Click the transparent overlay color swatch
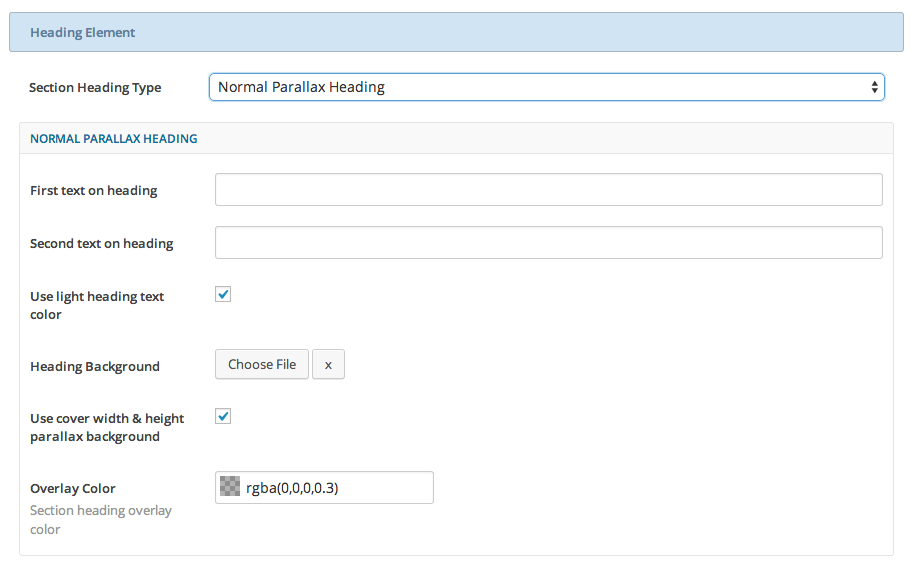The height and width of the screenshot is (571, 914). 230,487
